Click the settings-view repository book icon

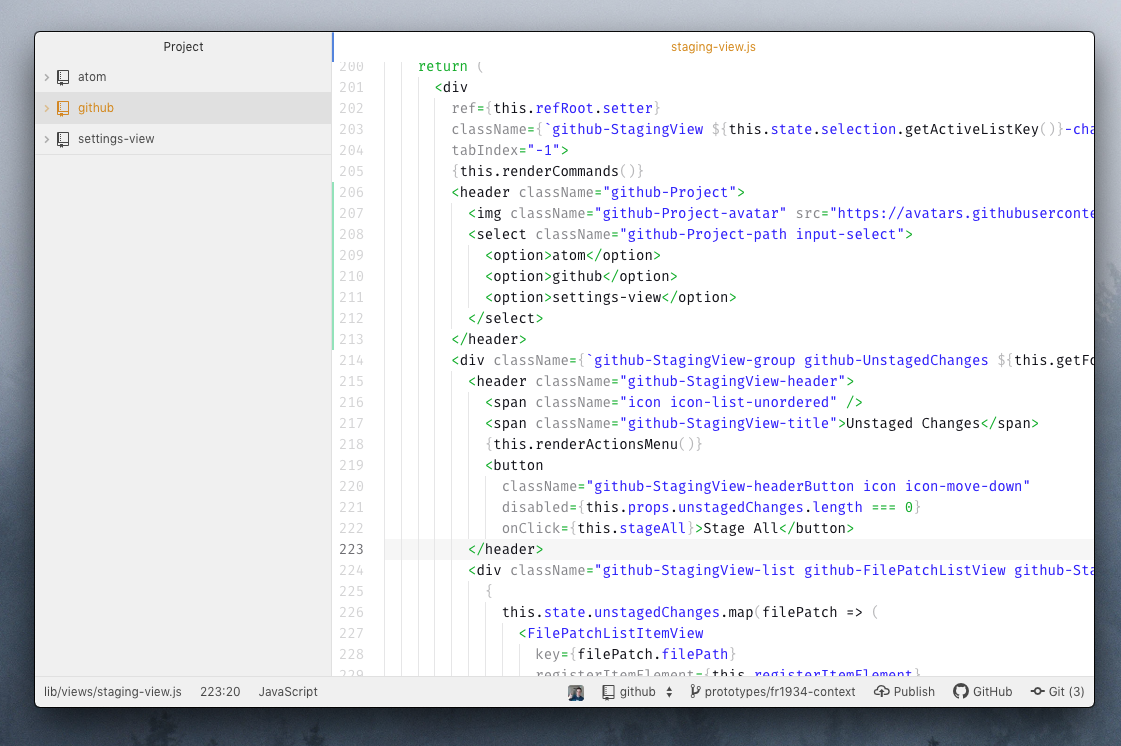tap(63, 139)
